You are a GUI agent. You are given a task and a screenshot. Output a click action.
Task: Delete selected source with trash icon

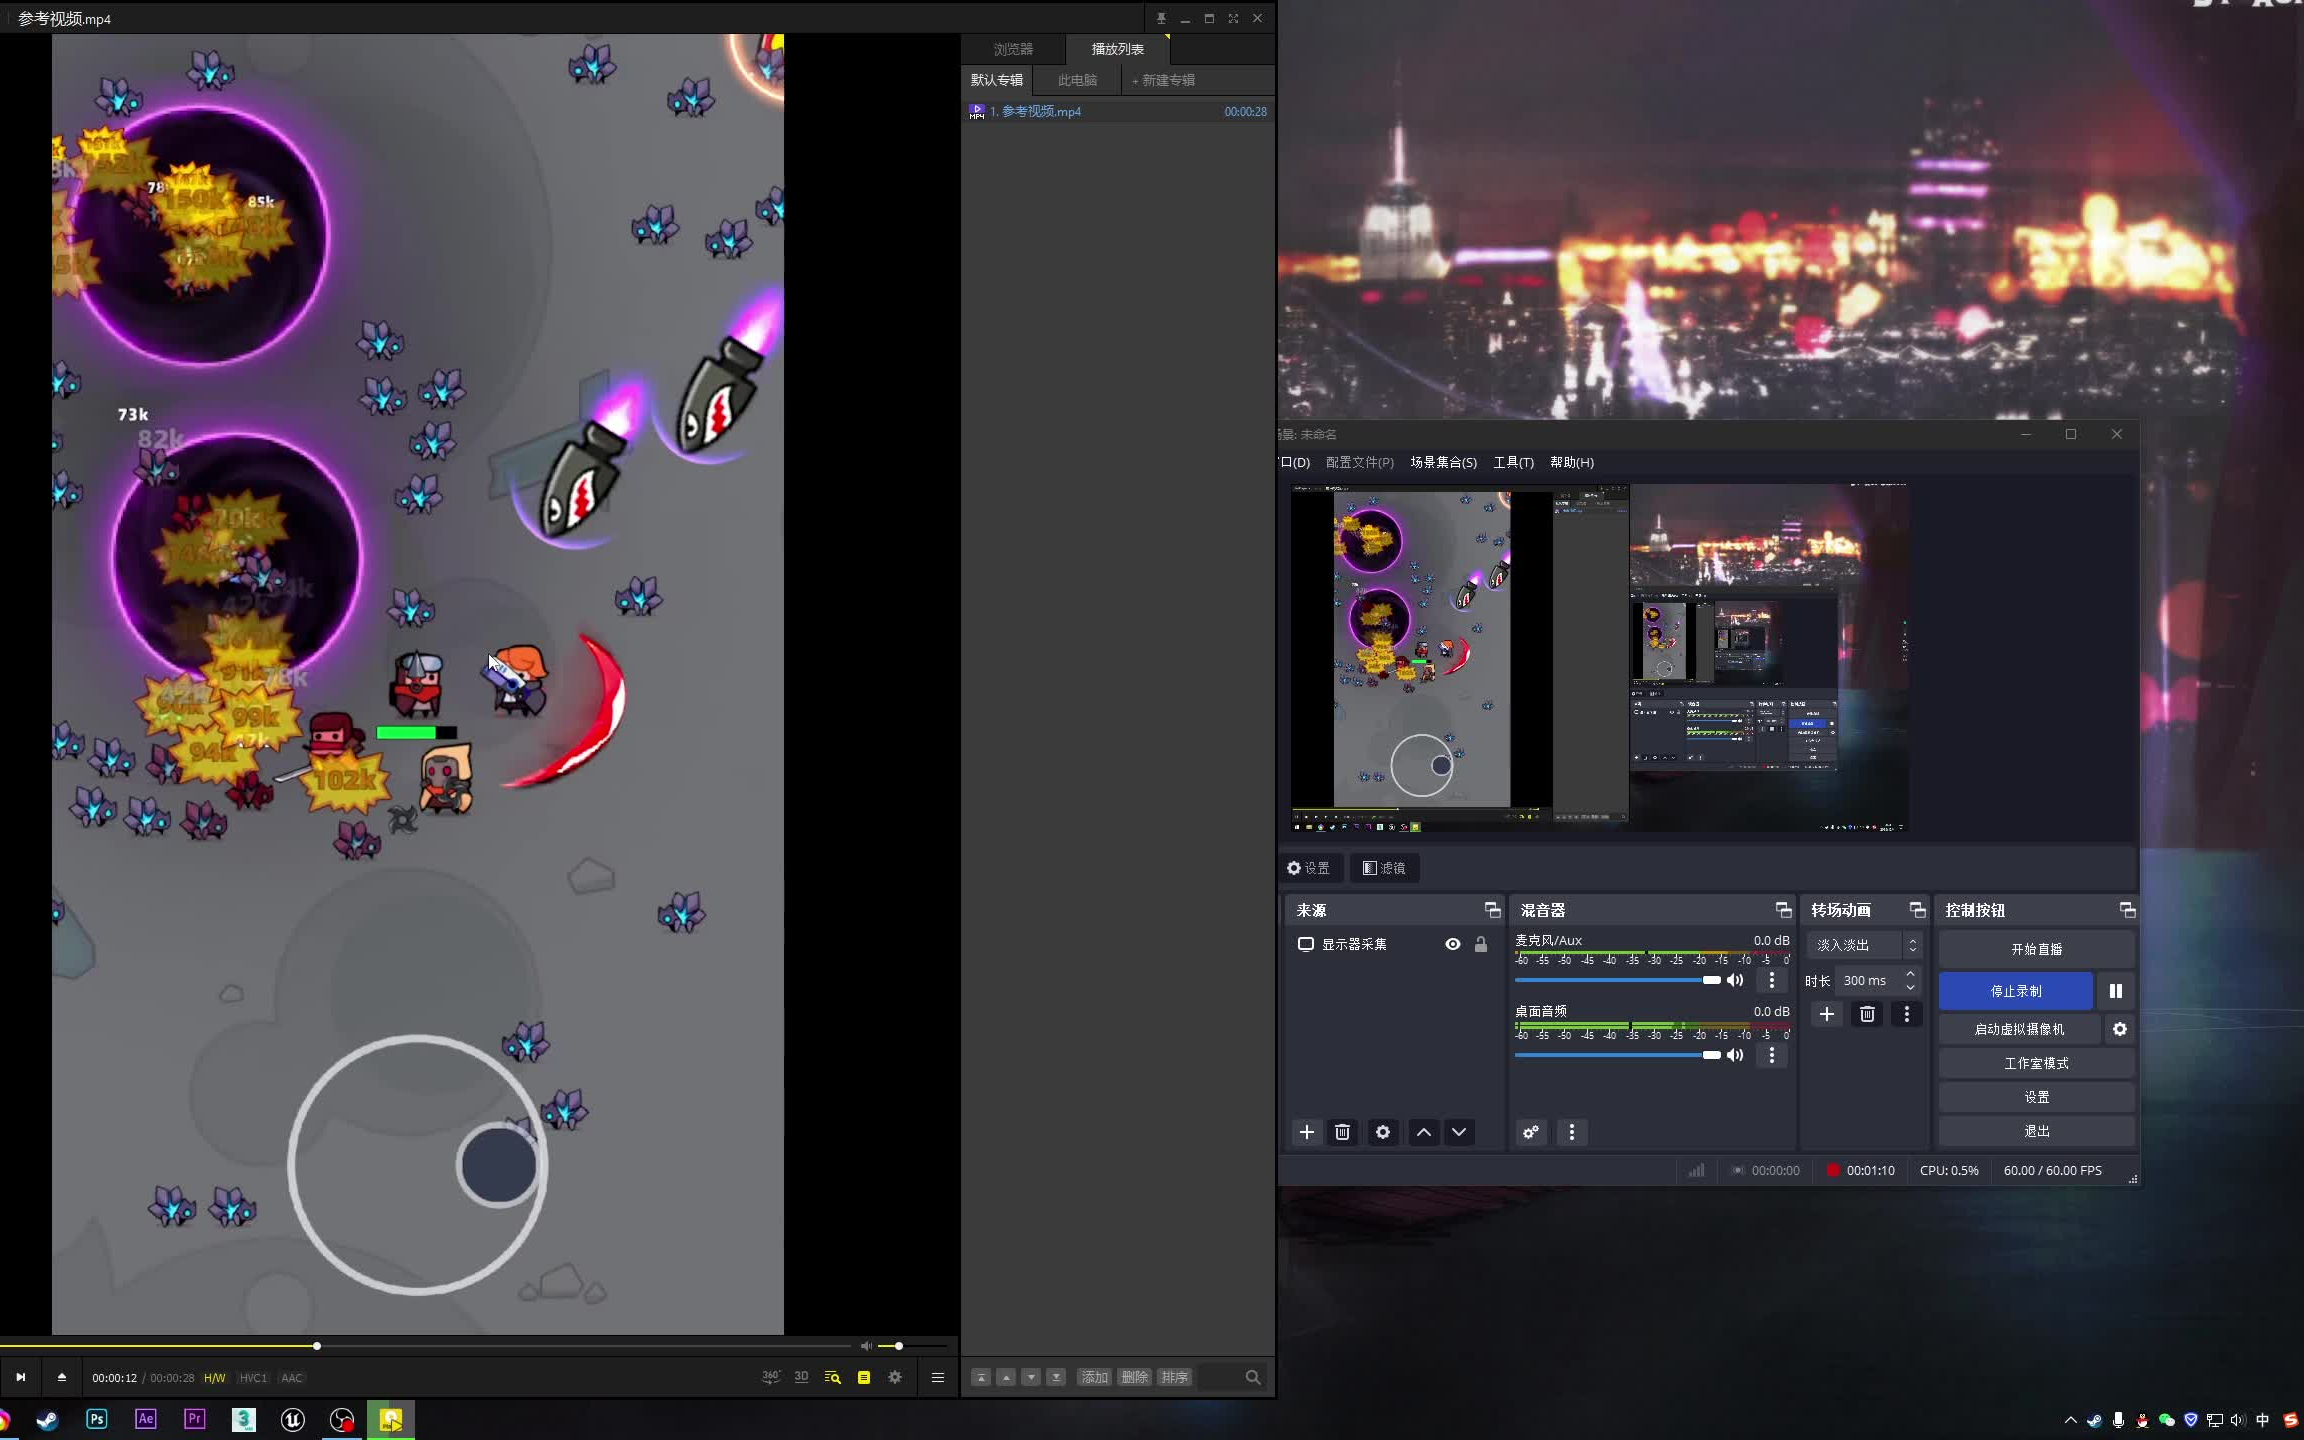point(1342,1132)
